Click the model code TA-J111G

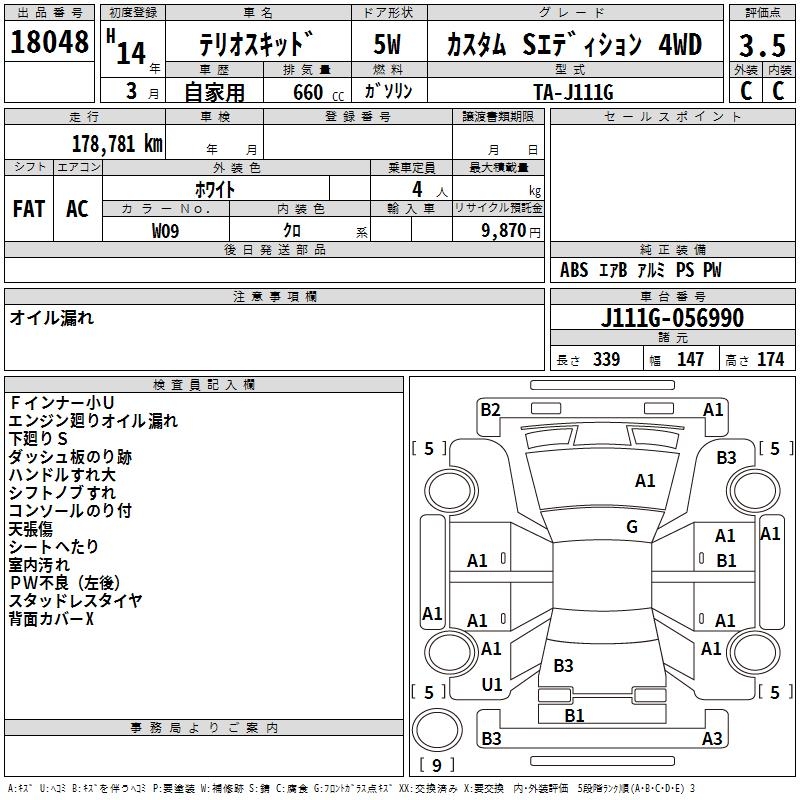pyautogui.click(x=573, y=91)
